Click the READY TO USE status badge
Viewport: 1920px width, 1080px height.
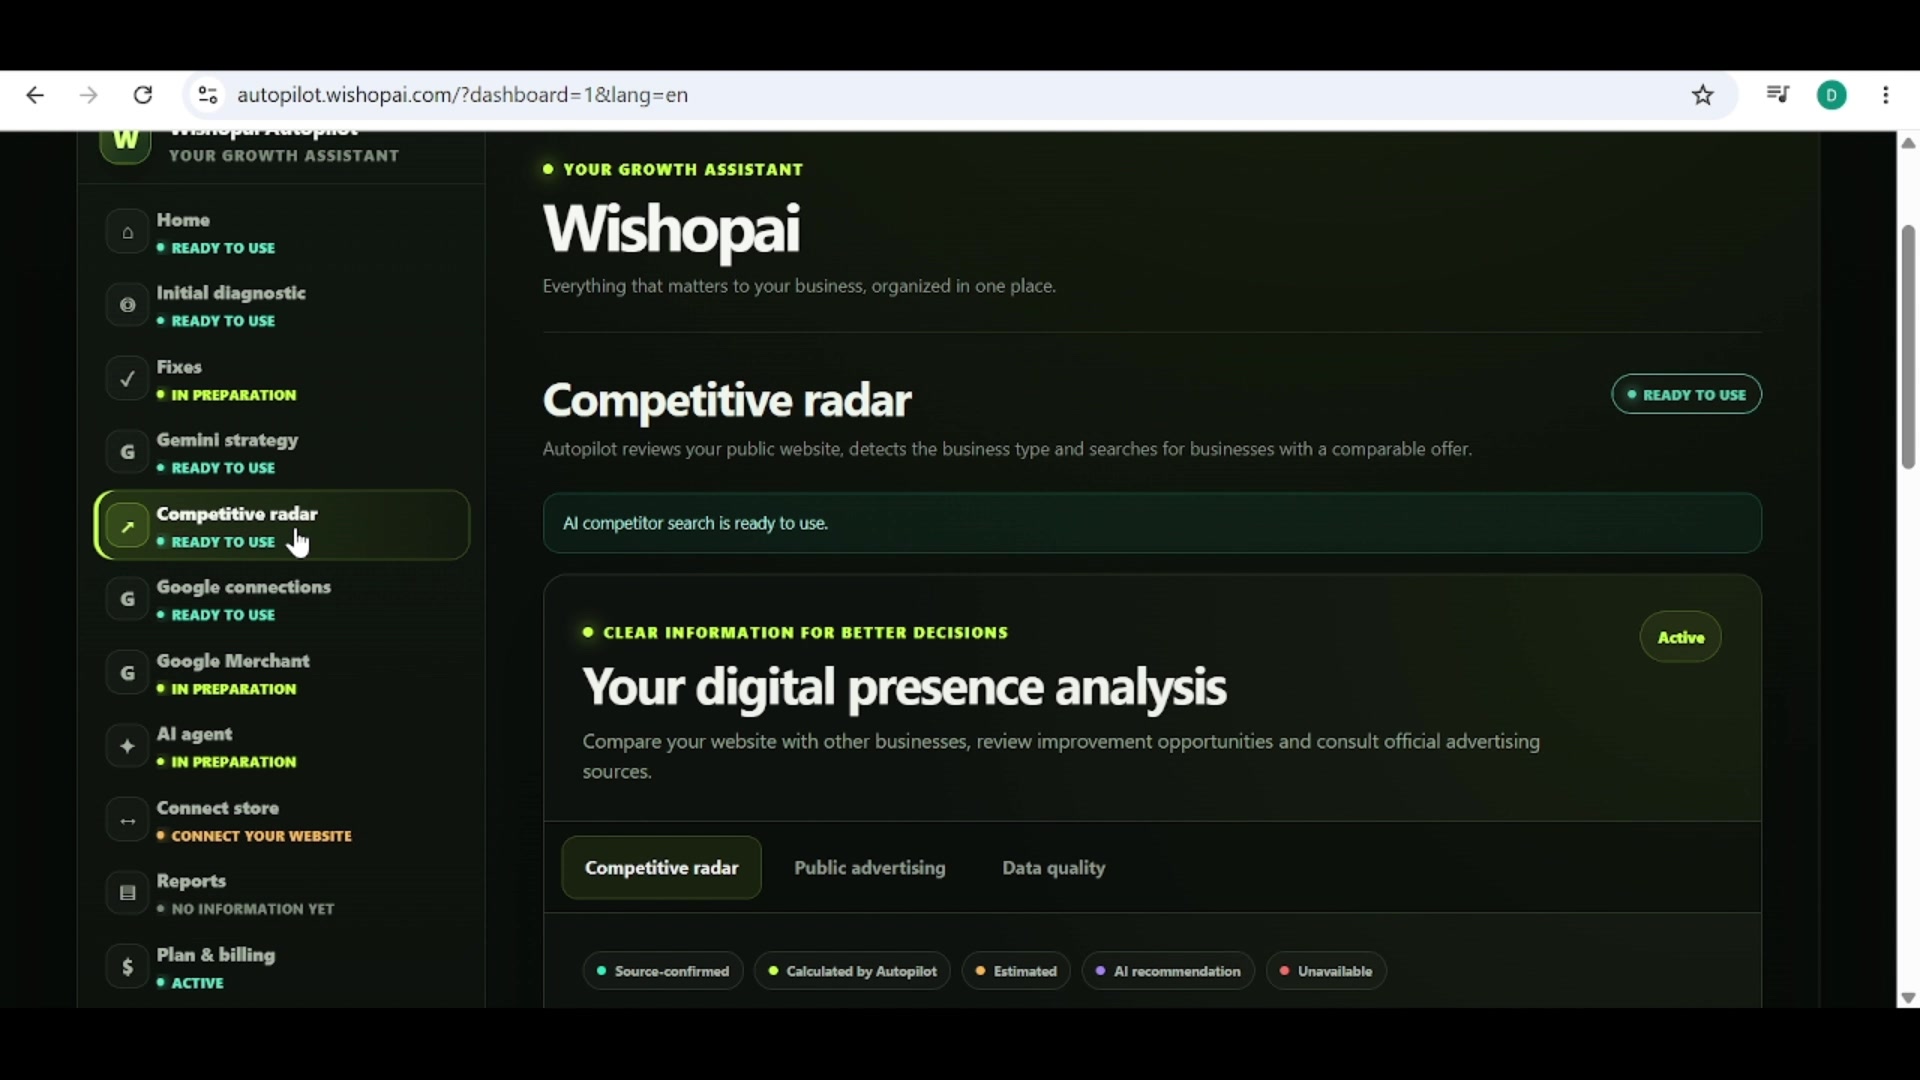point(1686,395)
